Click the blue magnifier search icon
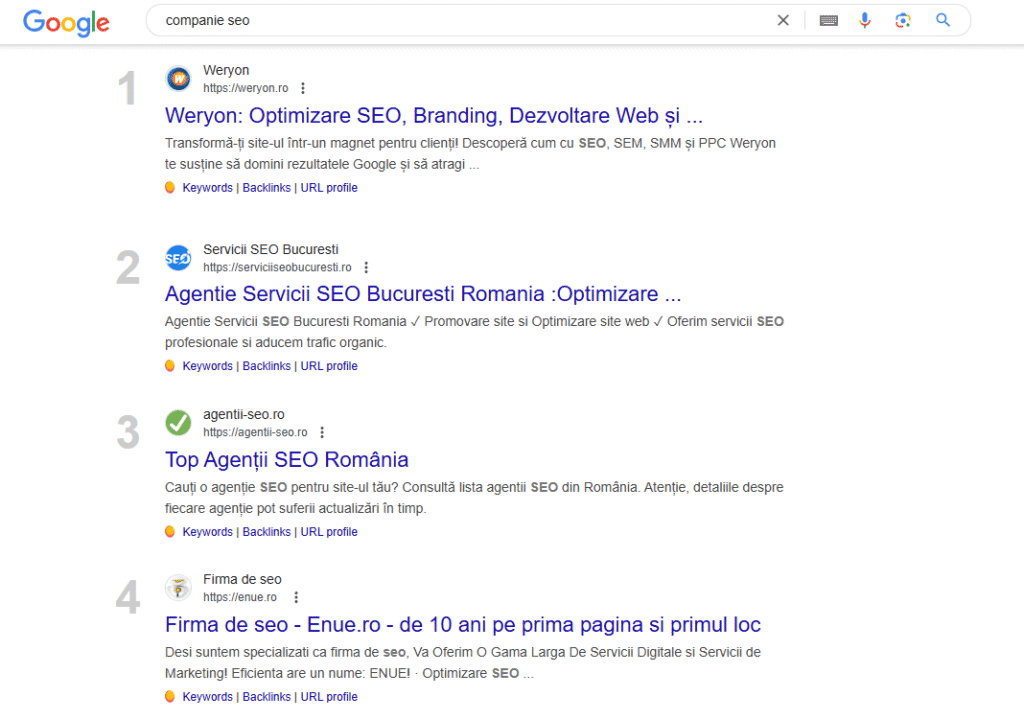Viewport: 1024px width, 720px height. pyautogui.click(x=941, y=19)
